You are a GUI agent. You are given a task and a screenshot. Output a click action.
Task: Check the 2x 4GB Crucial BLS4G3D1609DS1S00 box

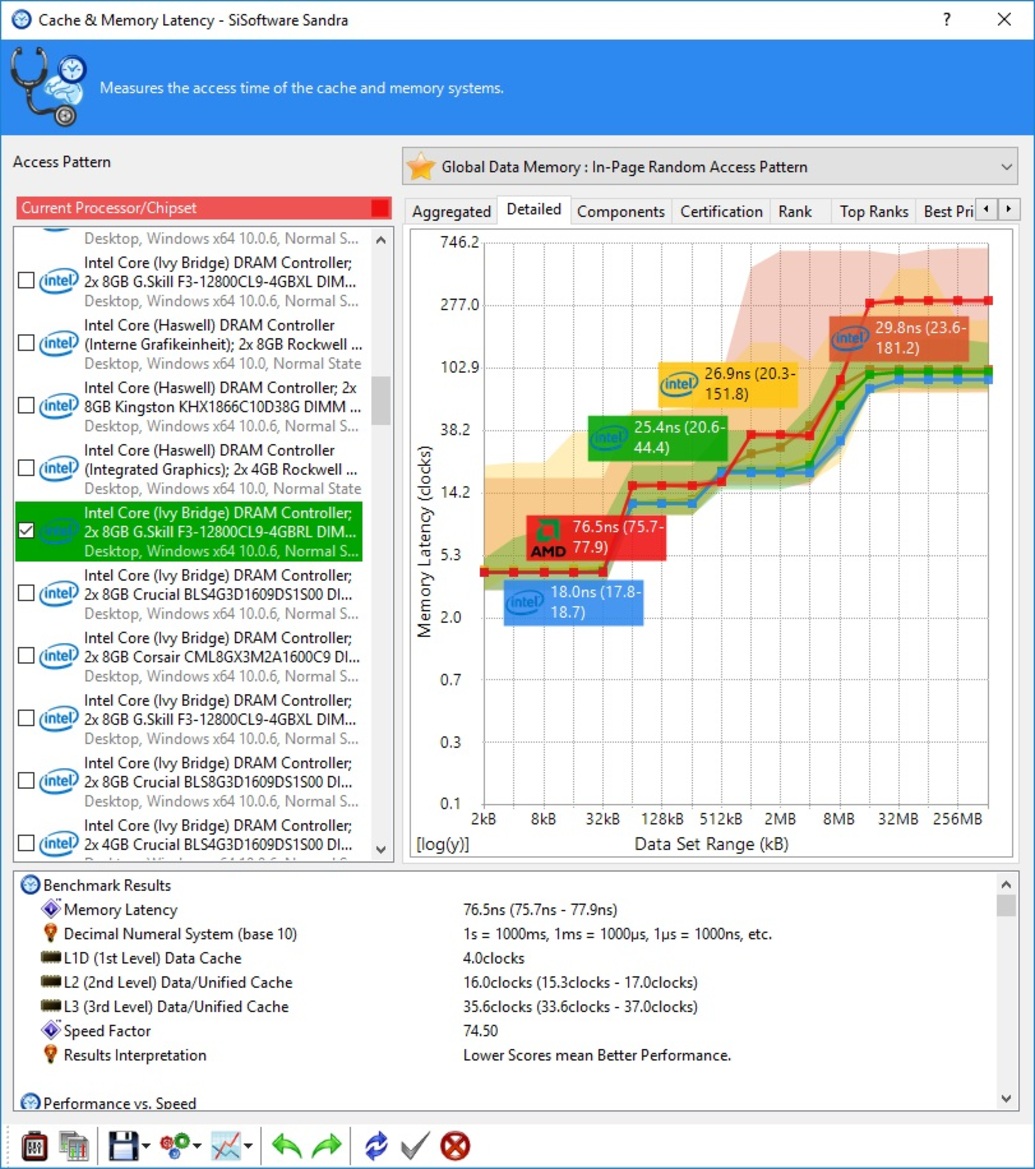pos(26,843)
